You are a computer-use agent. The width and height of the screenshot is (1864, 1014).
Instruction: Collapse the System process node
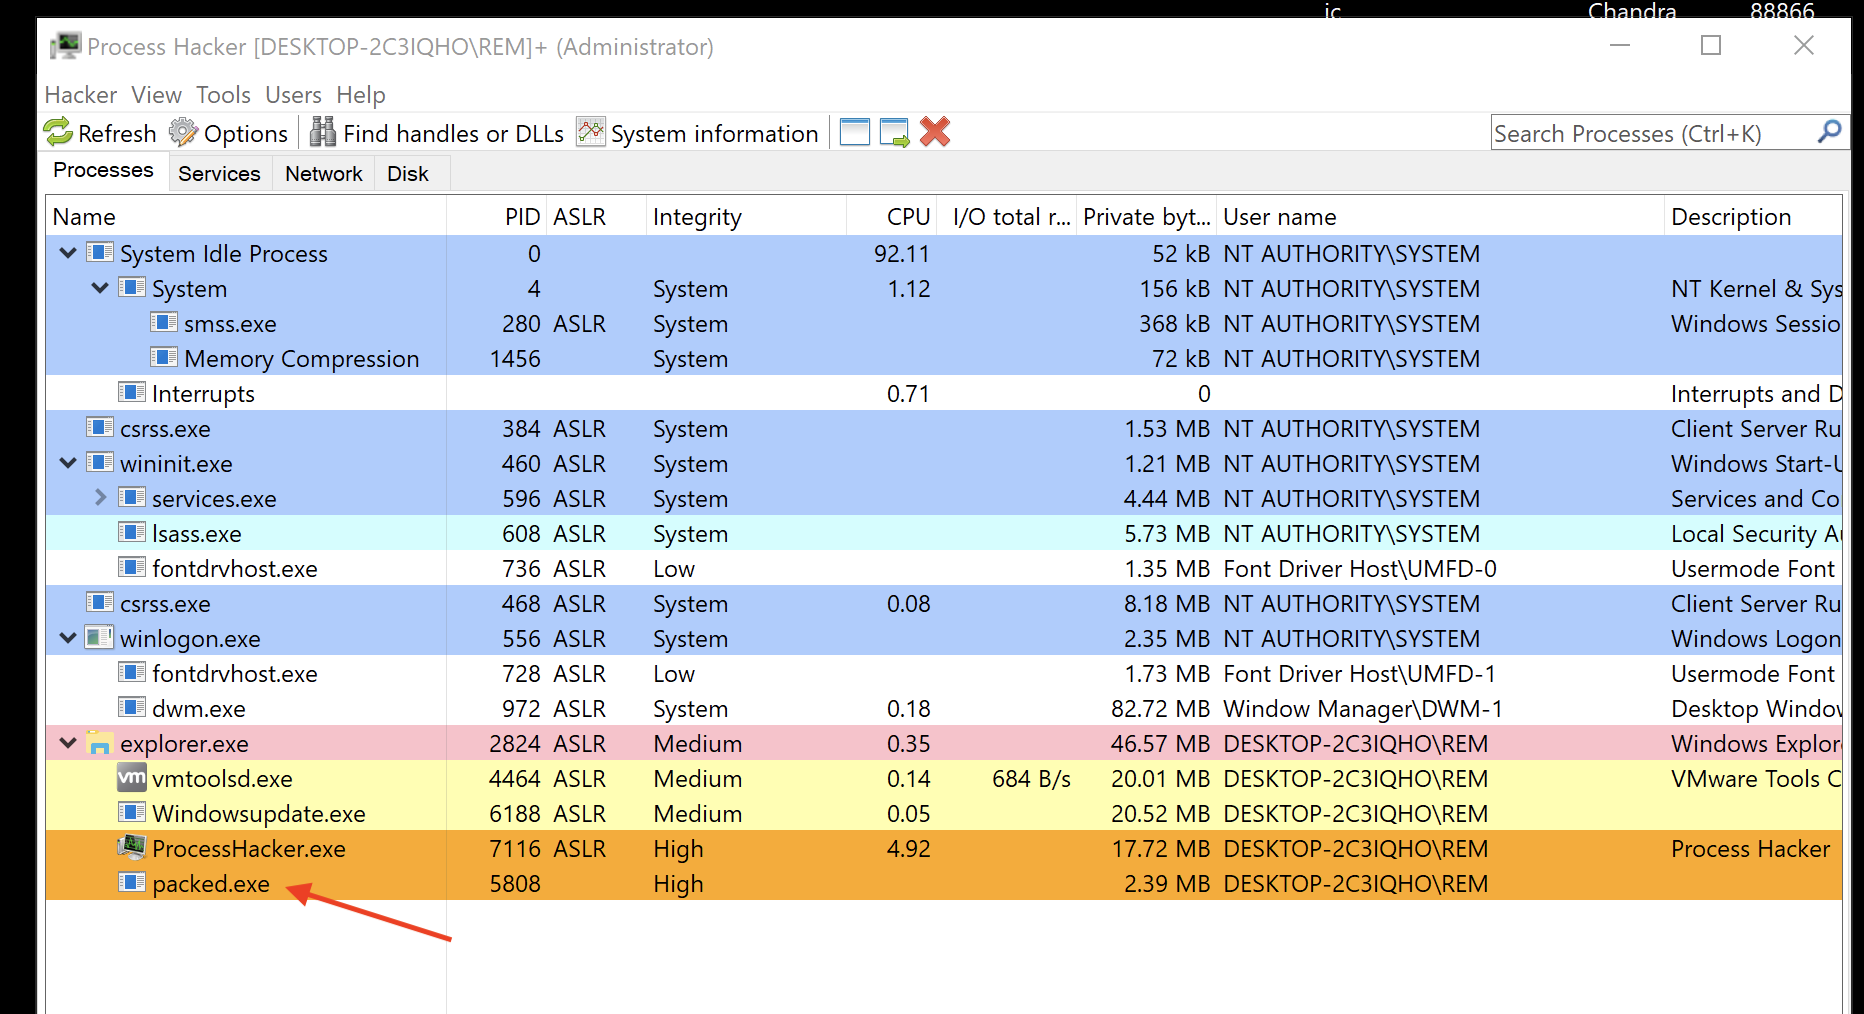pyautogui.click(x=100, y=288)
